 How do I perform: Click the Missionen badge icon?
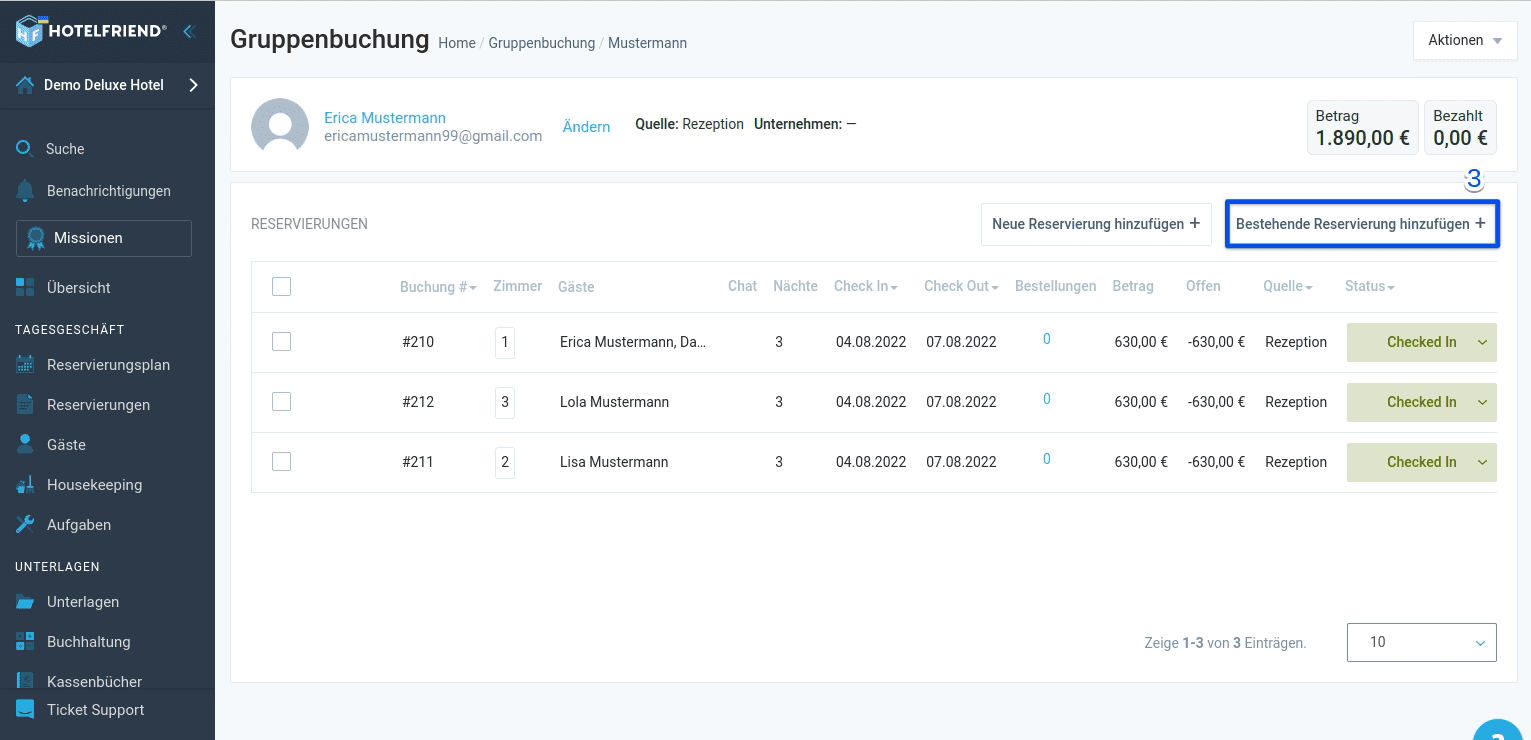[x=36, y=238]
